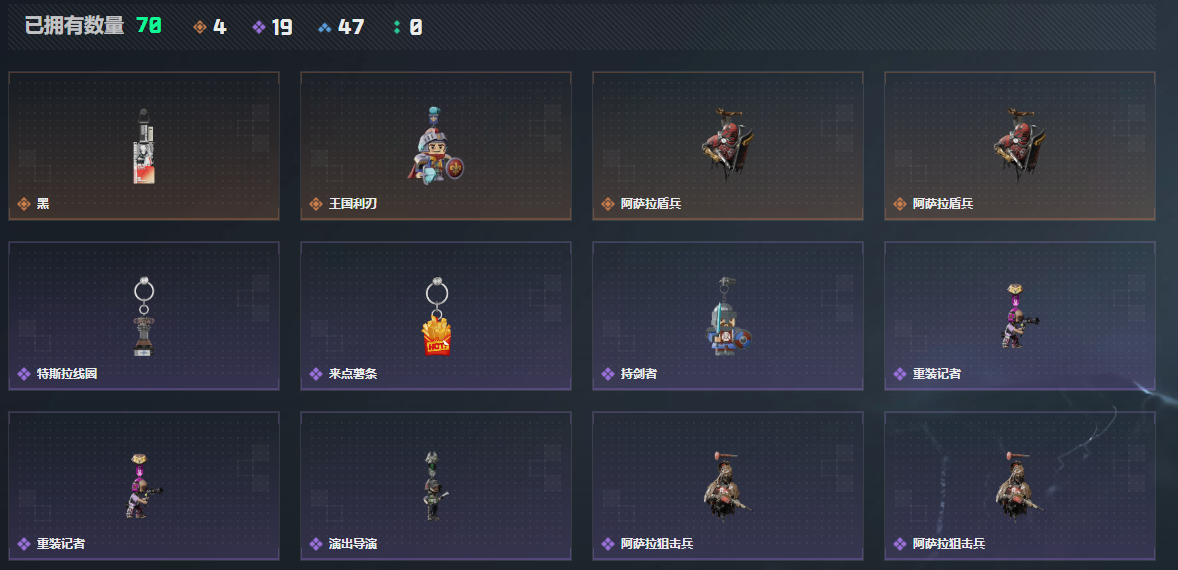The width and height of the screenshot is (1178, 570).
Task: Click the orange rarity icon showing 4
Action: pos(199,27)
